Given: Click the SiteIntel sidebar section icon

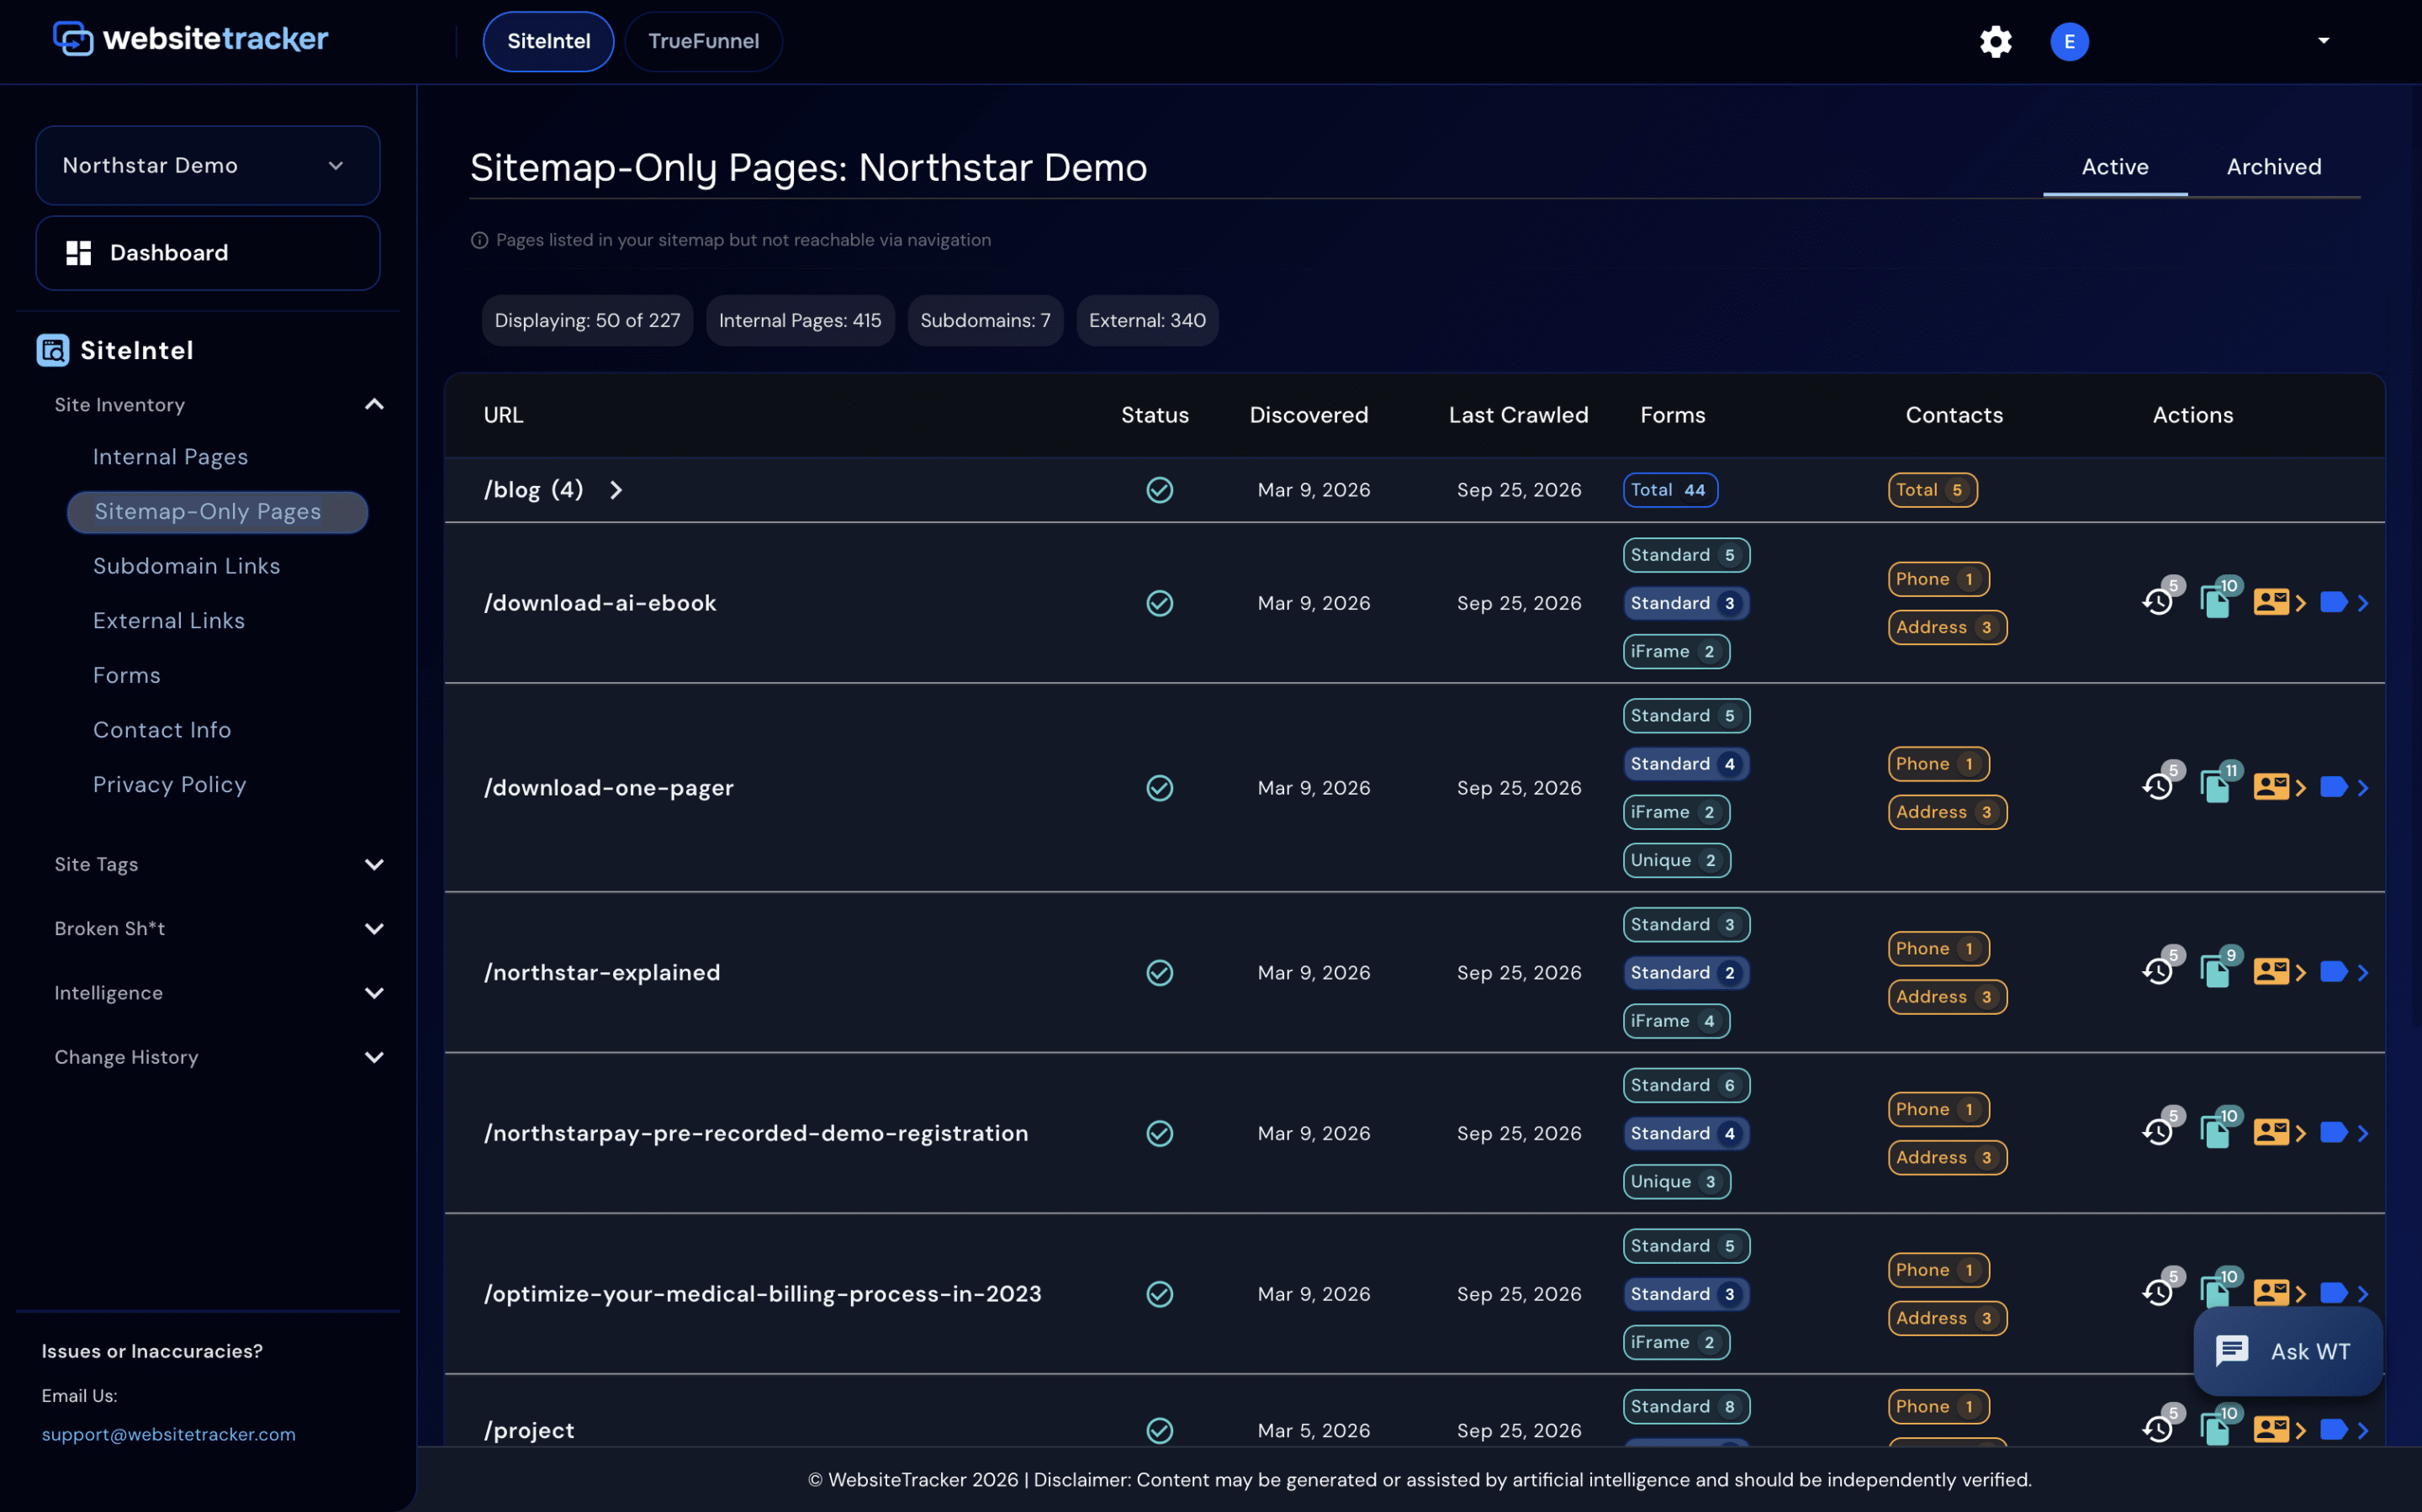Looking at the screenshot, I should [53, 350].
